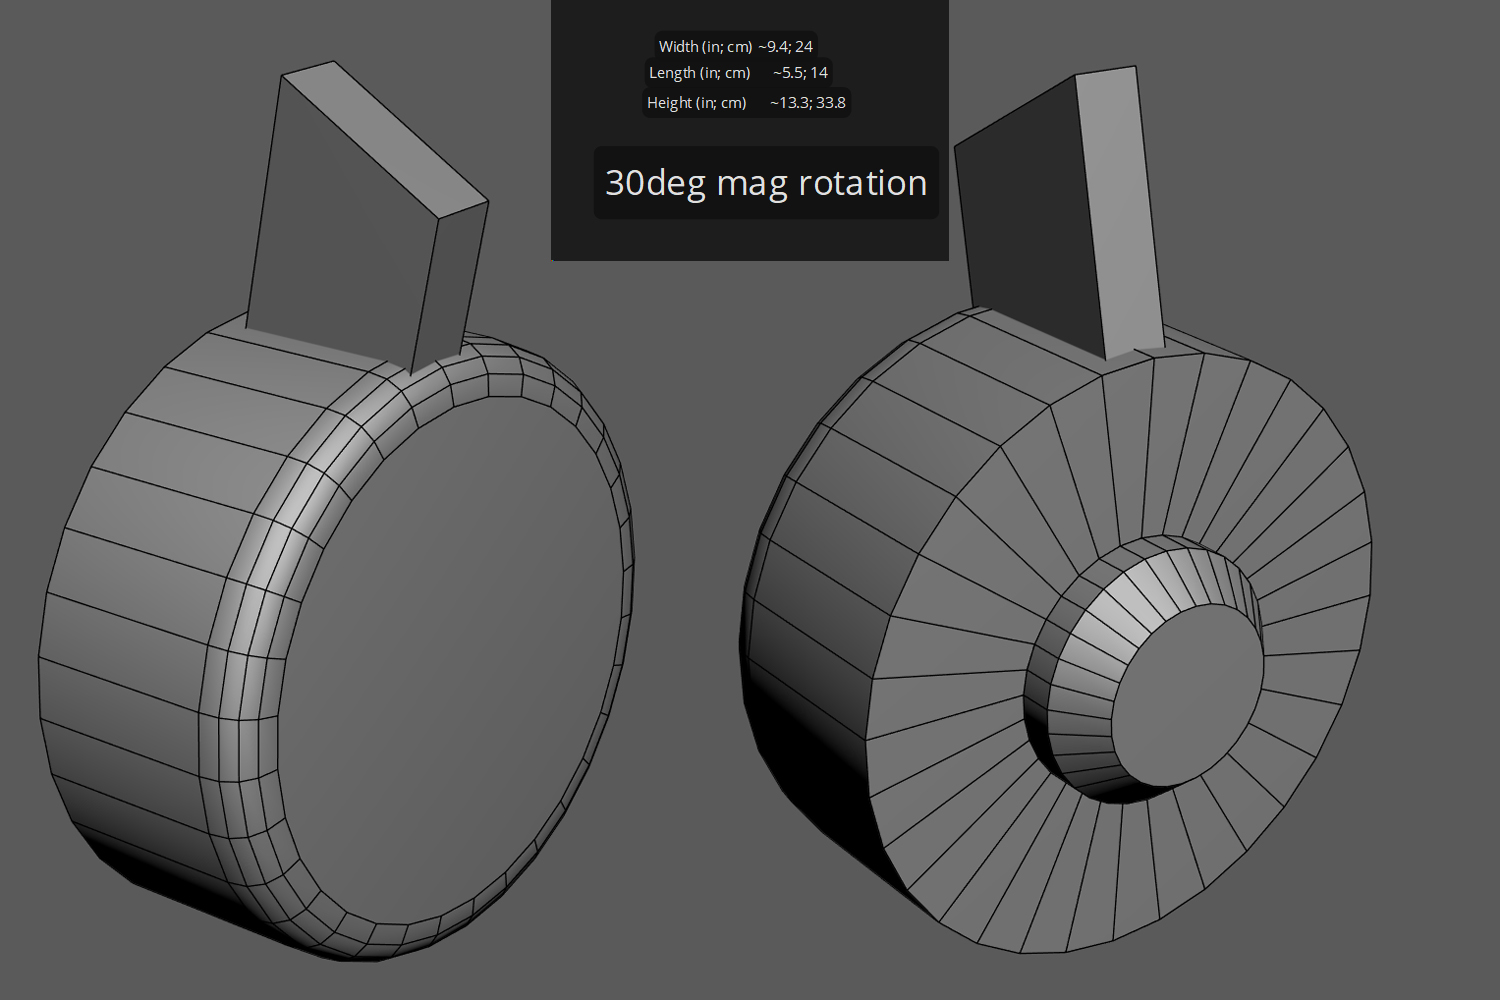Click the 'Height (in; cm)' label

pyautogui.click(x=696, y=102)
